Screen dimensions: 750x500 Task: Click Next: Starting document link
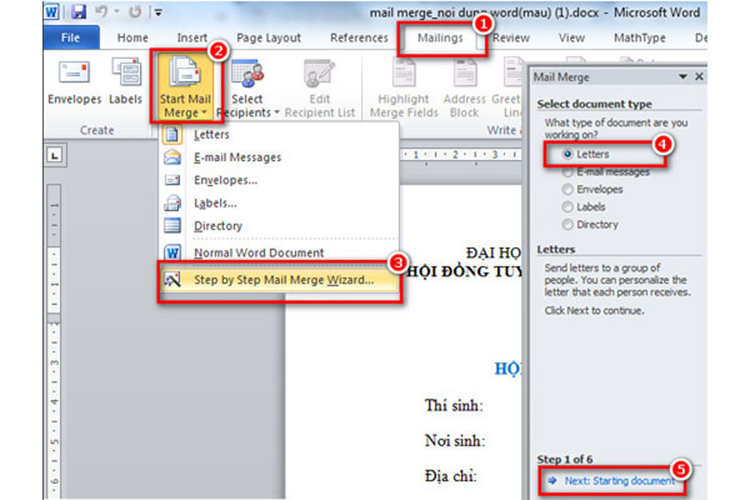(x=619, y=481)
